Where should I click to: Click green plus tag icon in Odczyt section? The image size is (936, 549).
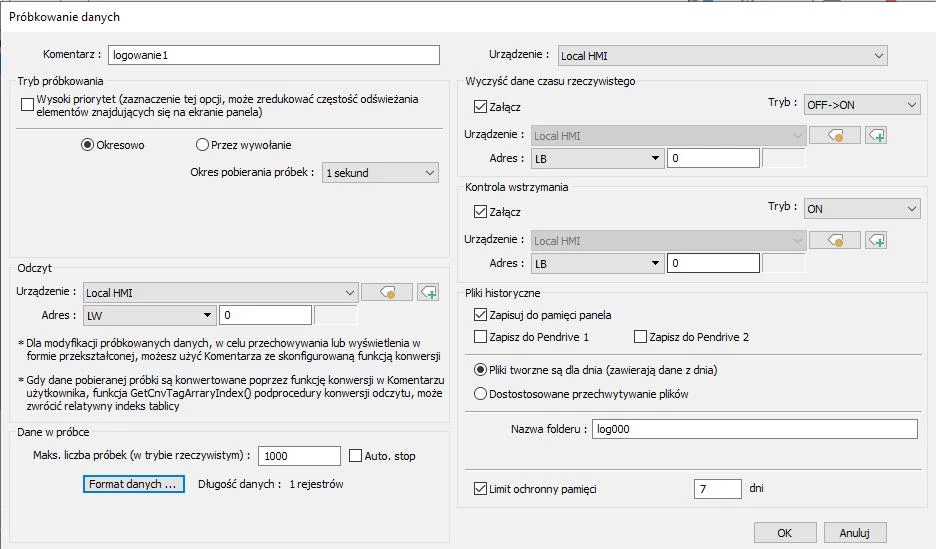point(428,292)
